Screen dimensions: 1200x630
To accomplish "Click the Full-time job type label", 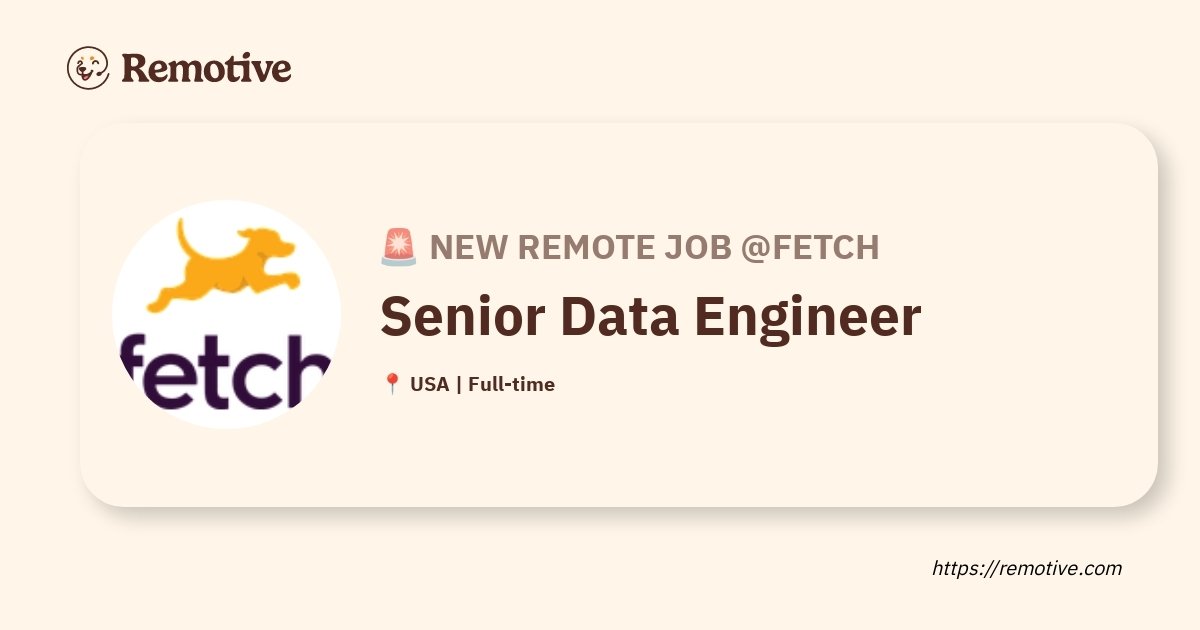I will pos(511,384).
